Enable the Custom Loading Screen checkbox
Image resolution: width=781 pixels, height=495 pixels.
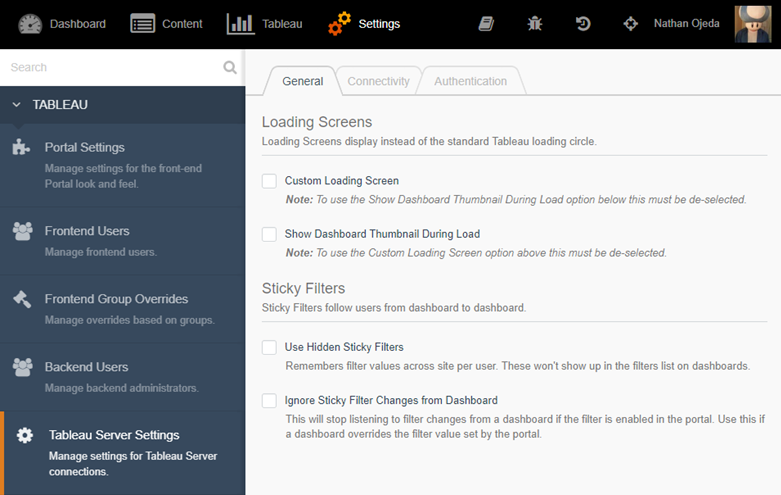pos(269,181)
